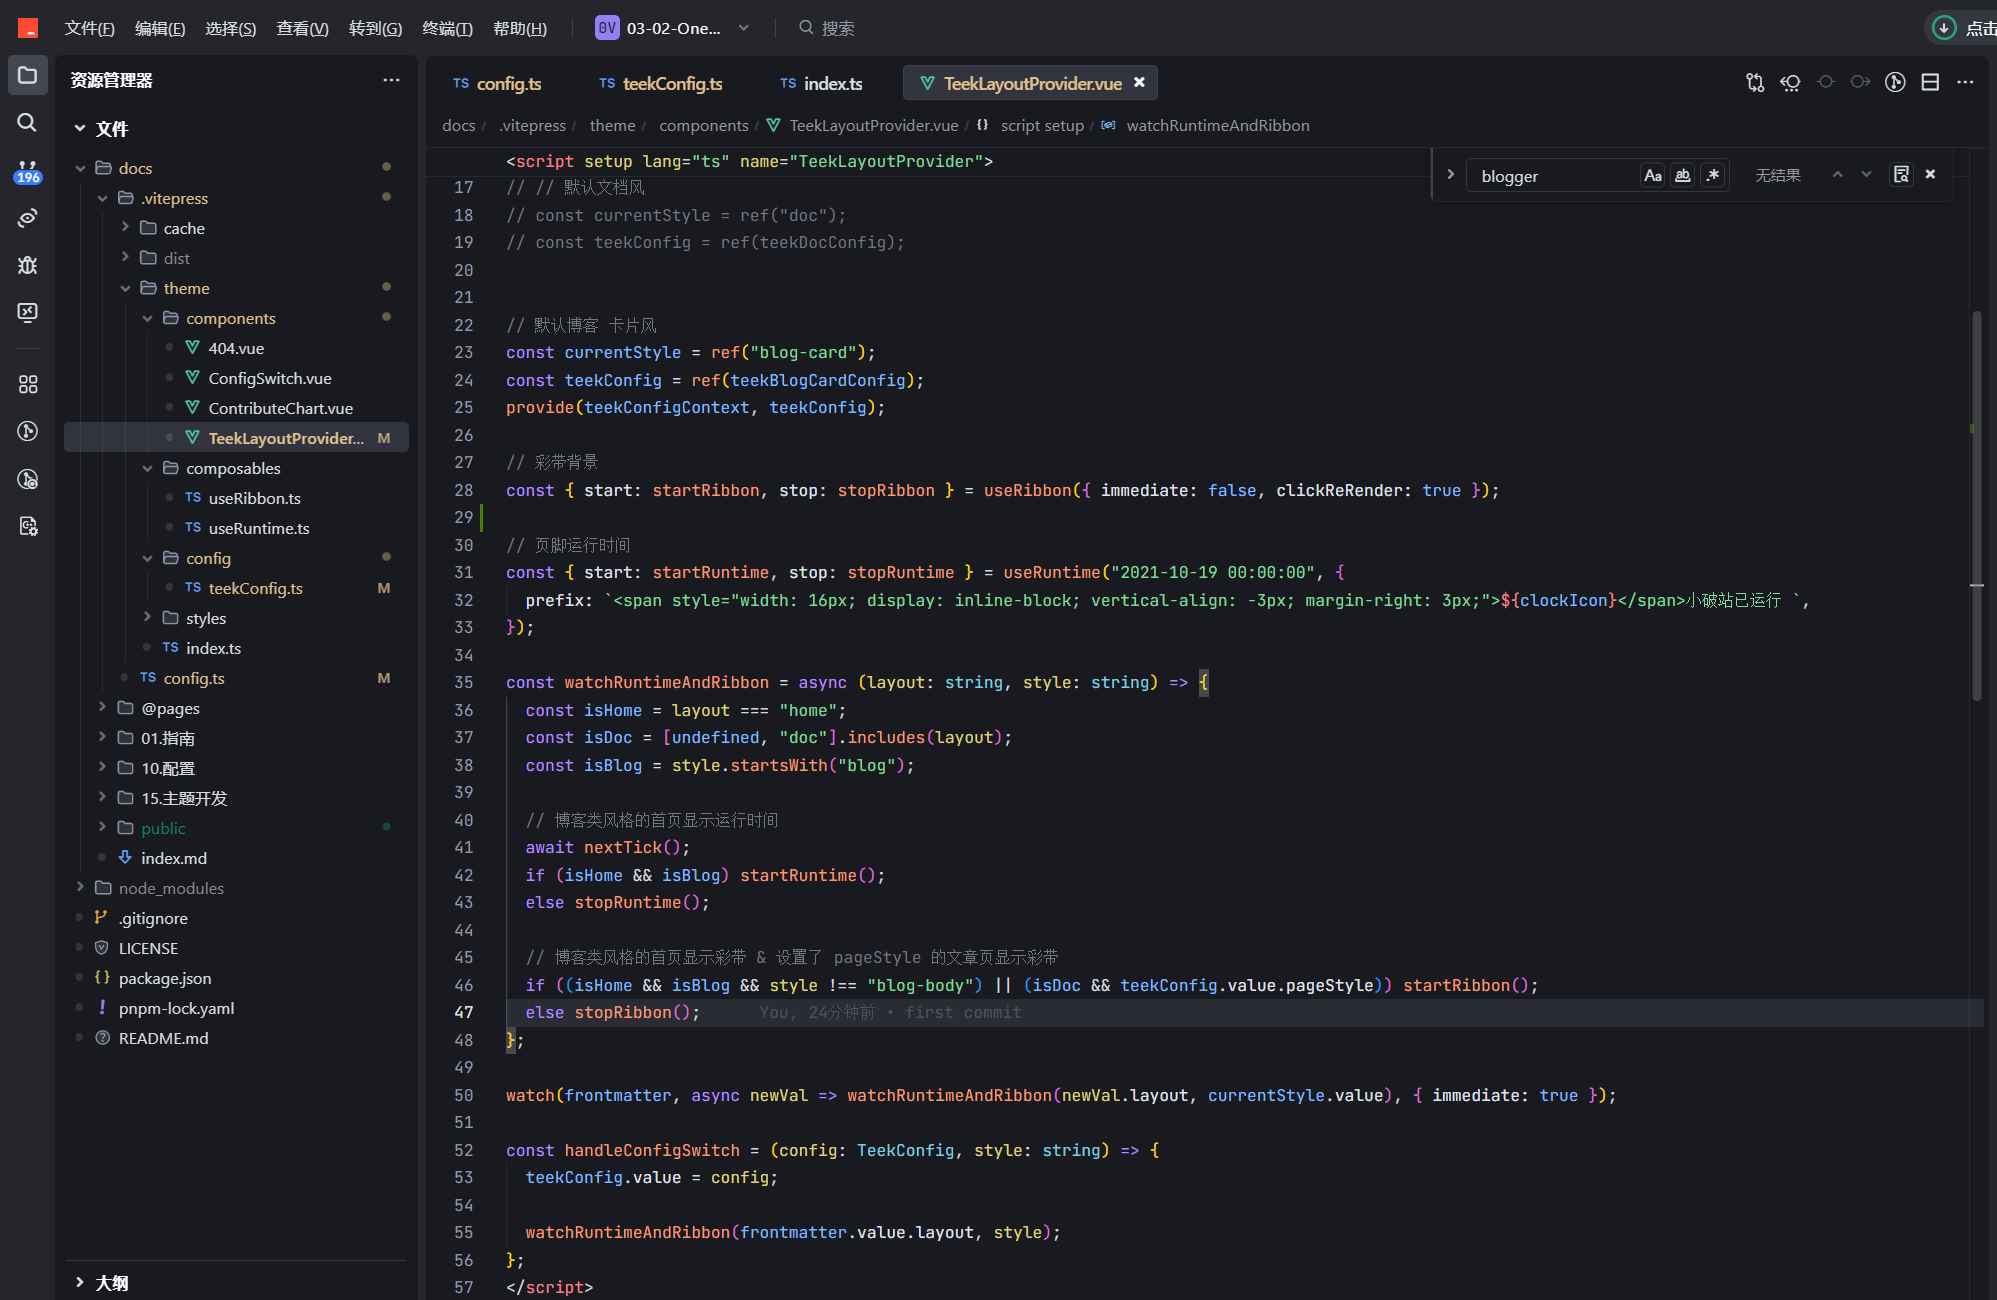Switch to the config.ts tab
This screenshot has height=1300, width=1997.
[x=497, y=84]
